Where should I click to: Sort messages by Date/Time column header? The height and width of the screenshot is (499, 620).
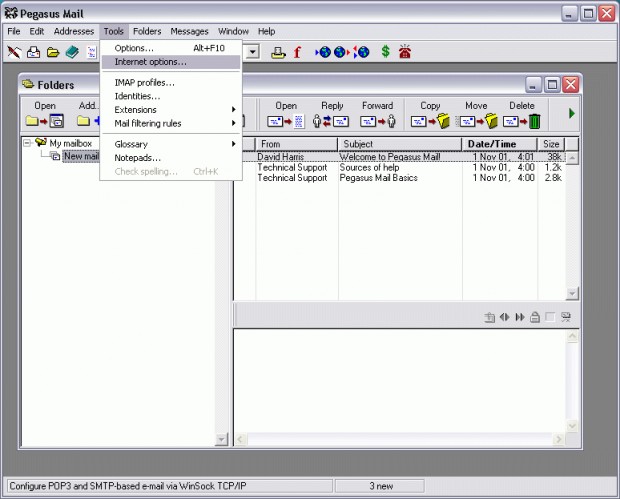click(x=500, y=144)
